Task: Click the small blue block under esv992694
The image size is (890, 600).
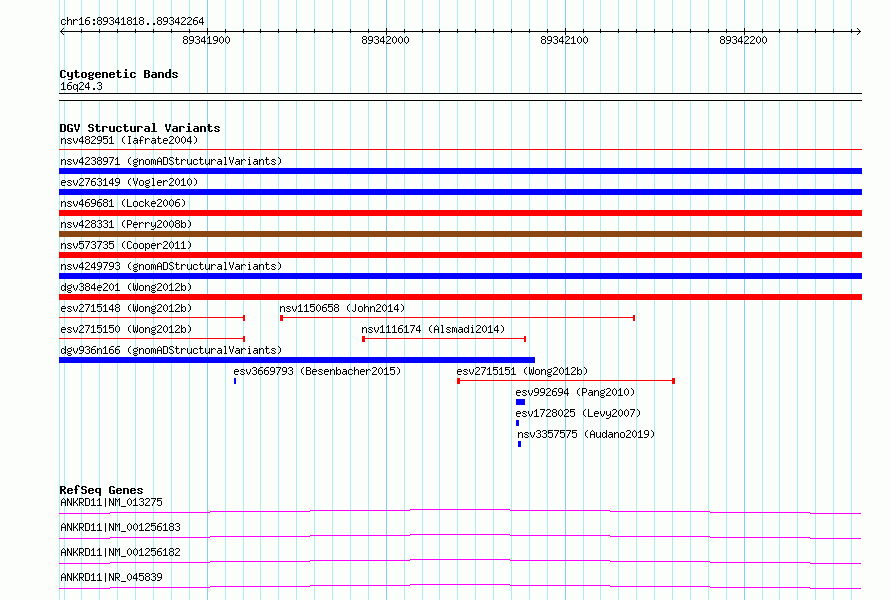Action: [x=520, y=402]
